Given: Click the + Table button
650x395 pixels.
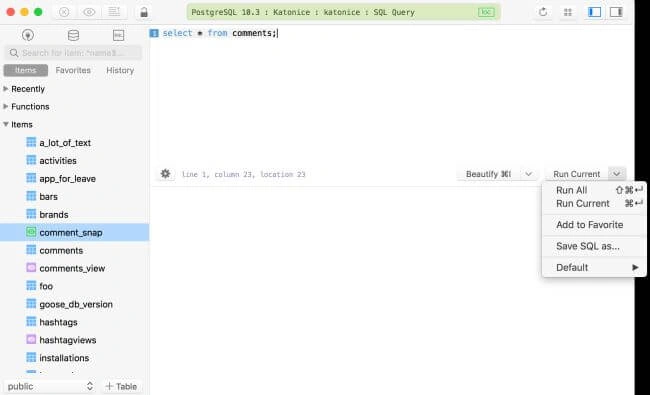Looking at the screenshot, I should pos(121,386).
